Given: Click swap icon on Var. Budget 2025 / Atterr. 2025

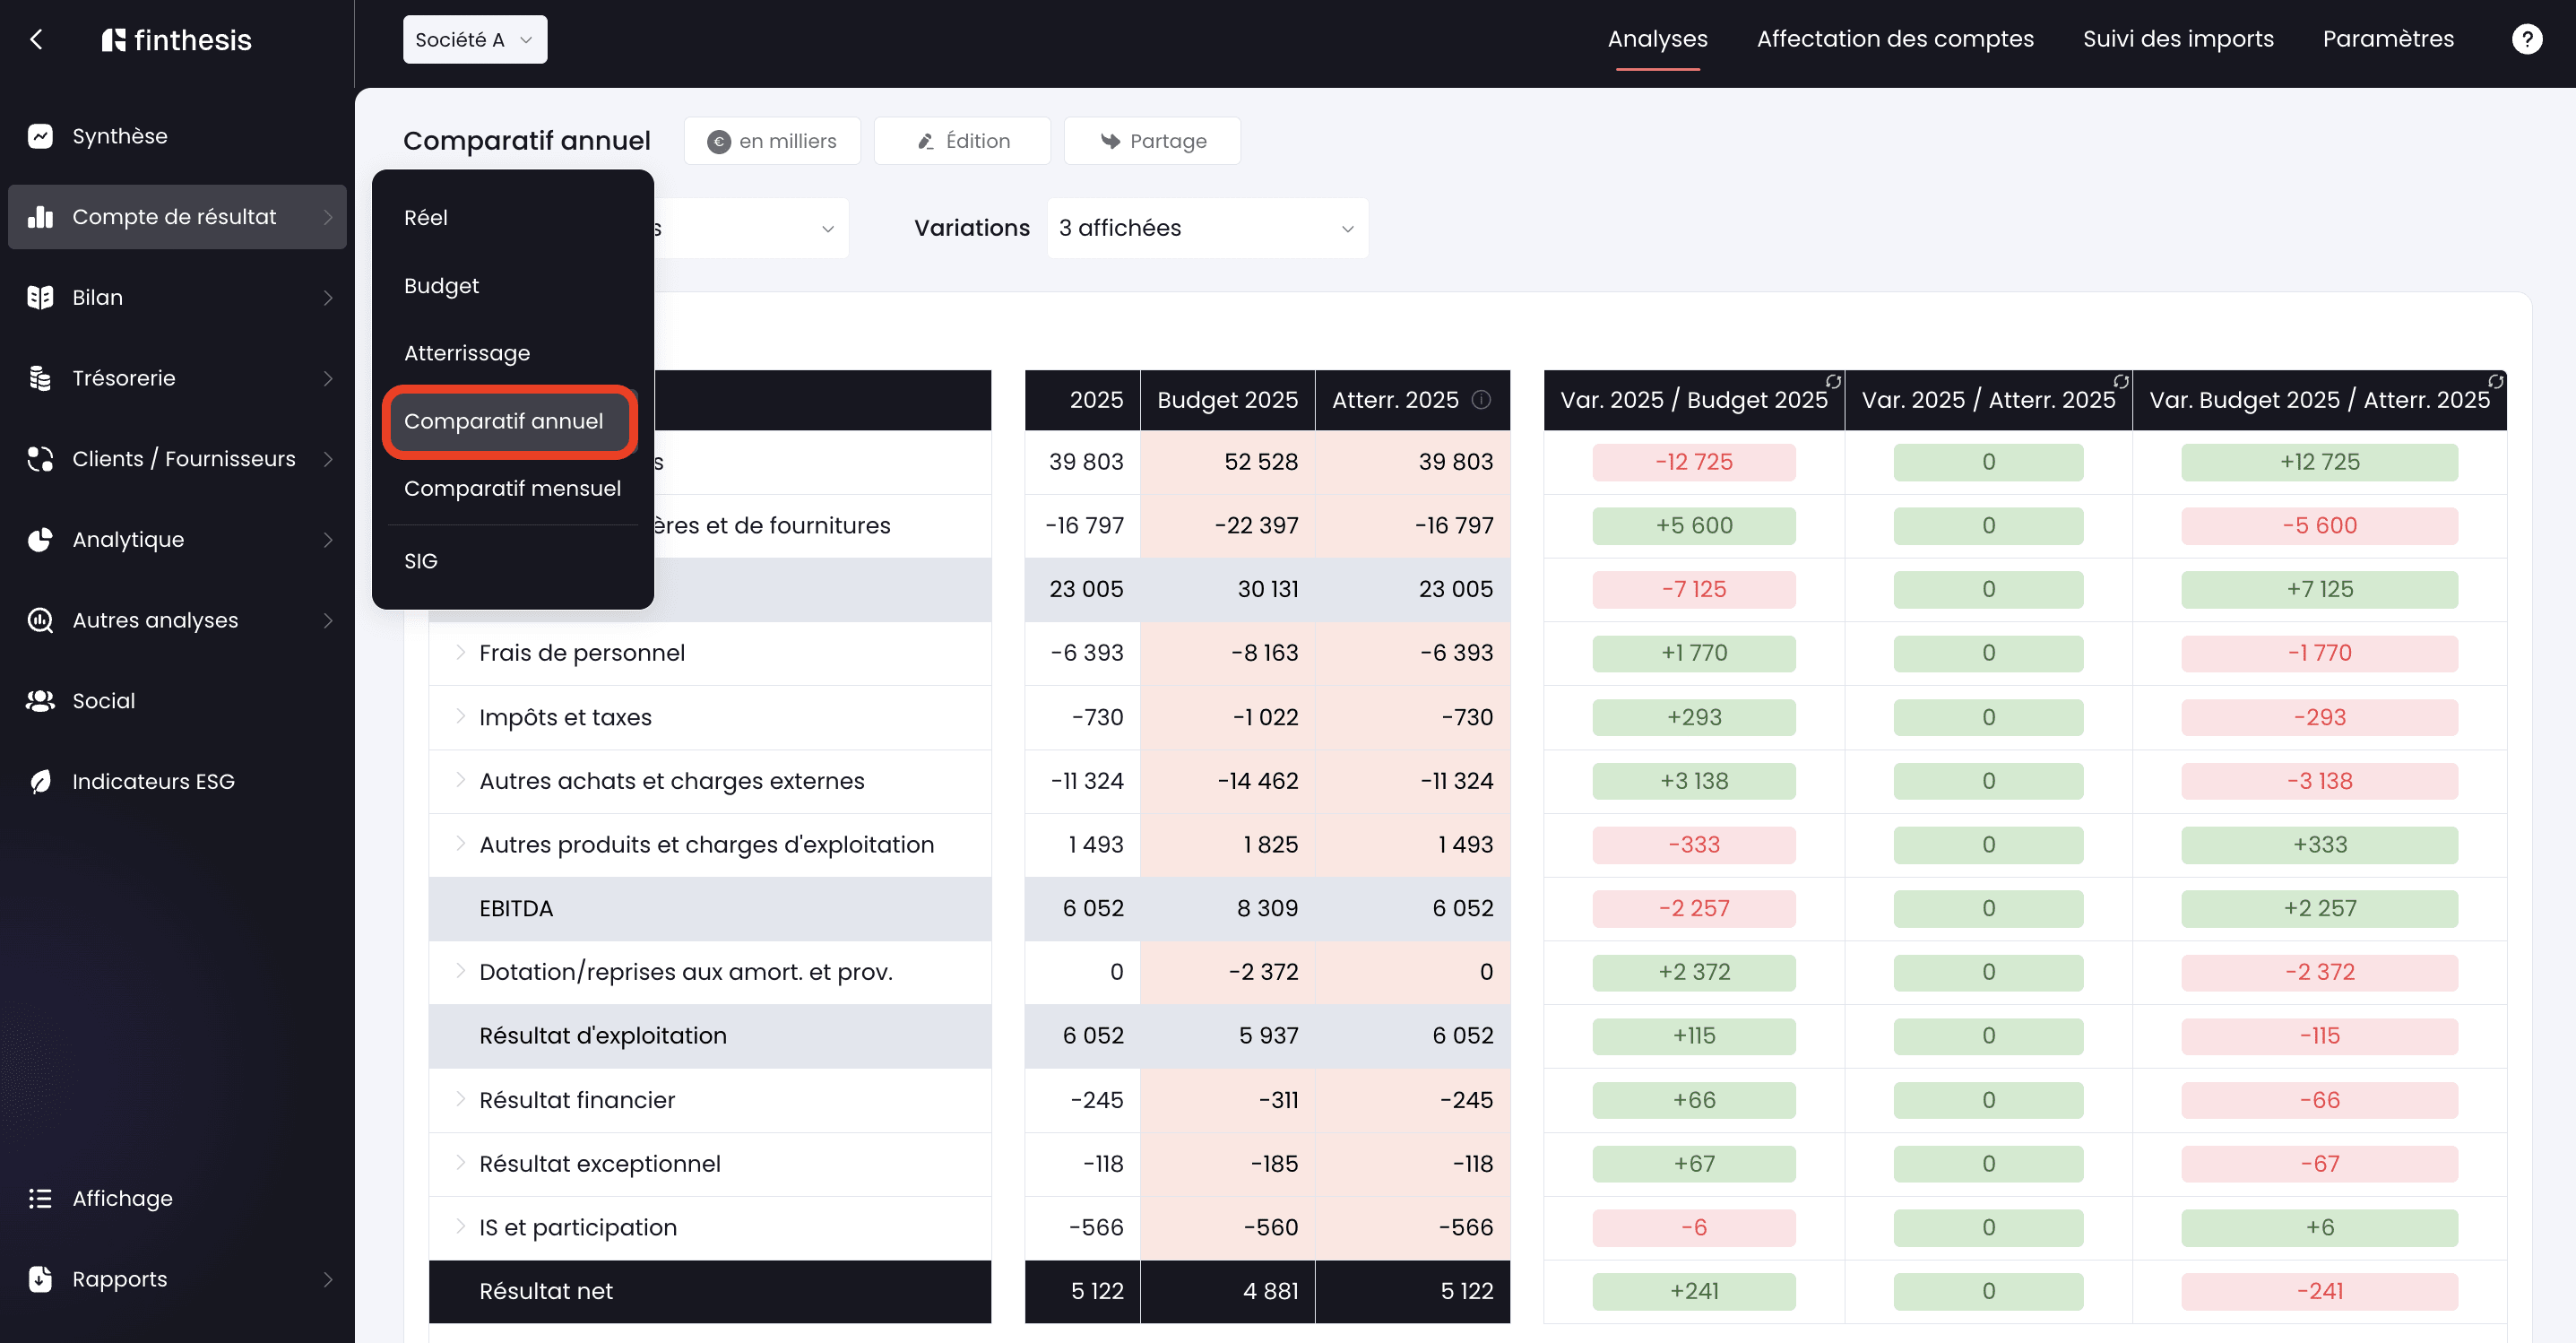Looking at the screenshot, I should tap(2495, 382).
